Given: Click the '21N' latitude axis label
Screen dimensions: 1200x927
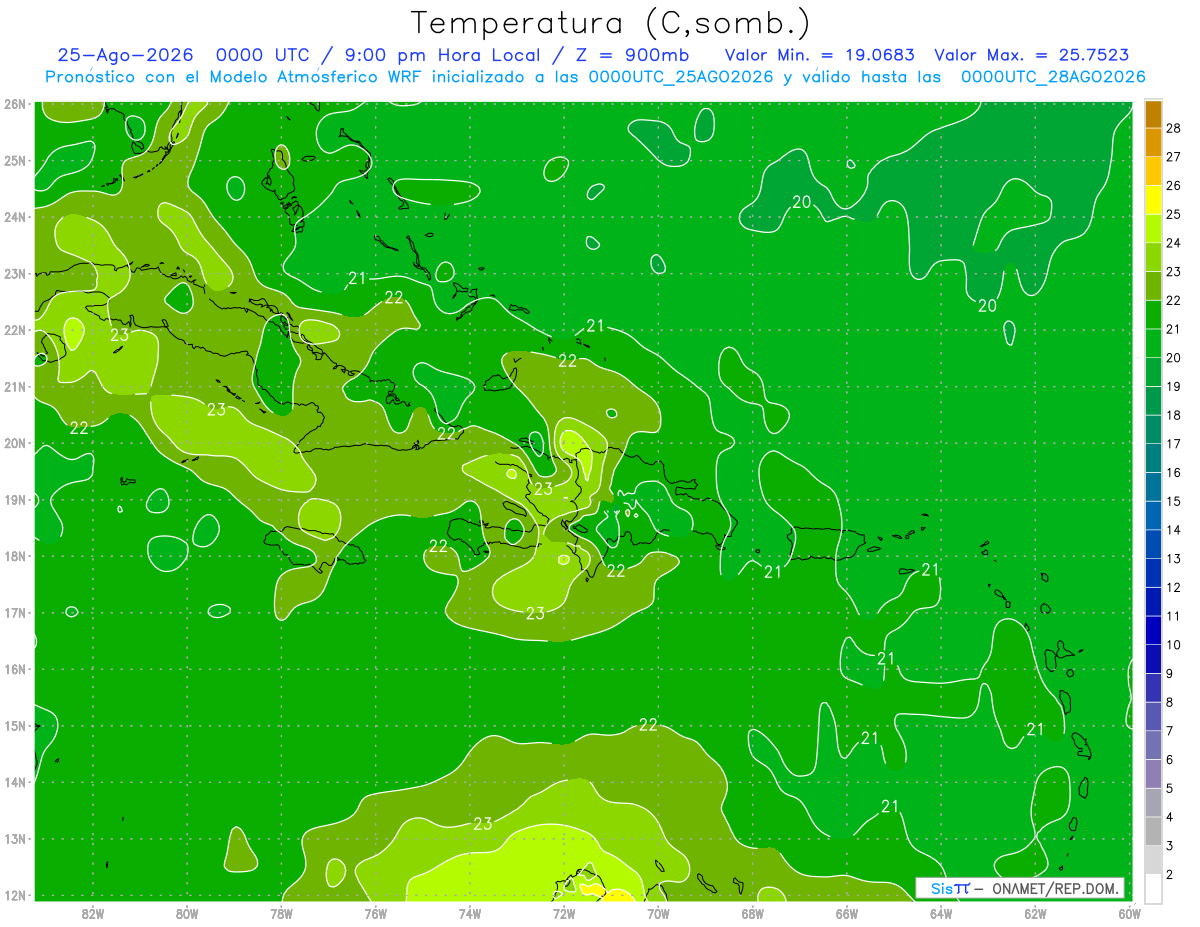Looking at the screenshot, I should coord(15,387).
